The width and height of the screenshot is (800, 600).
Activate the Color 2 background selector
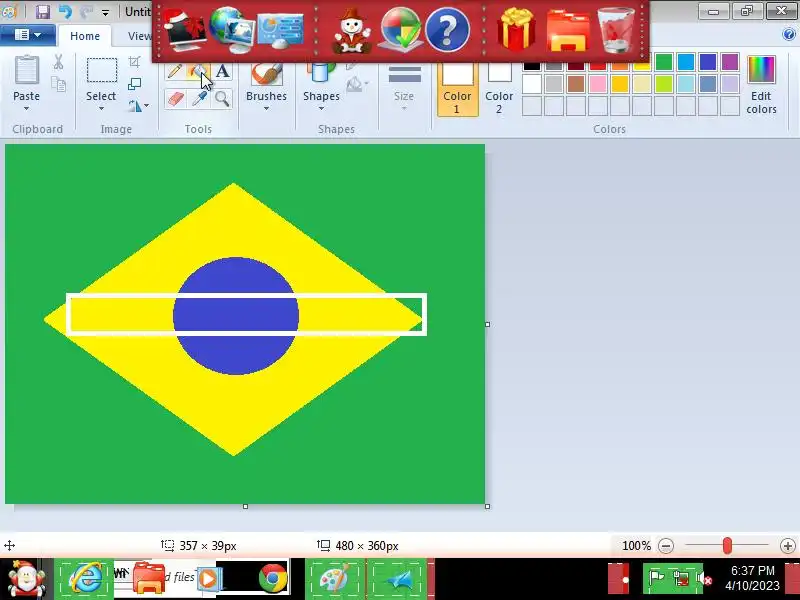(x=499, y=89)
